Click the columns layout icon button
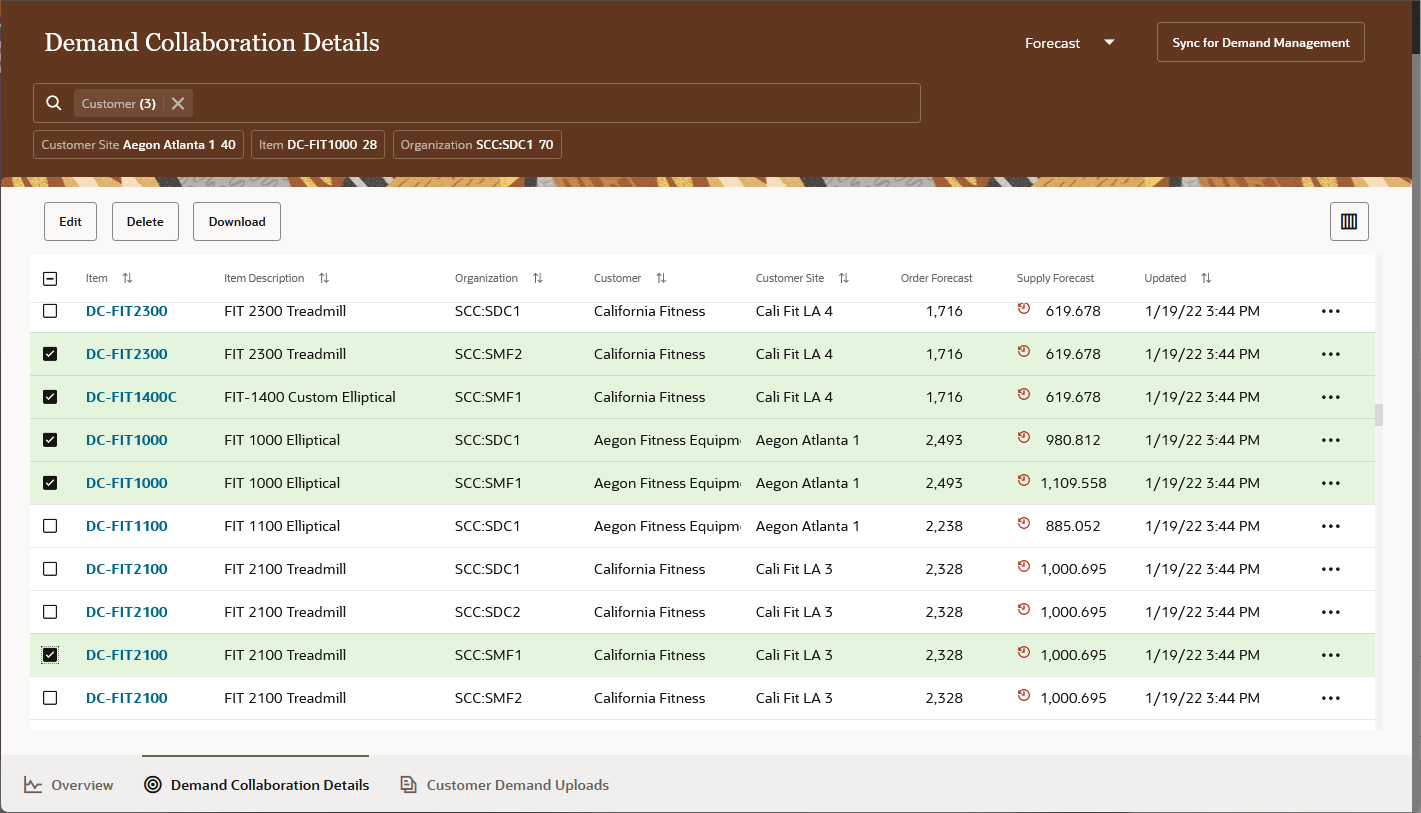1421x813 pixels. coord(1348,221)
